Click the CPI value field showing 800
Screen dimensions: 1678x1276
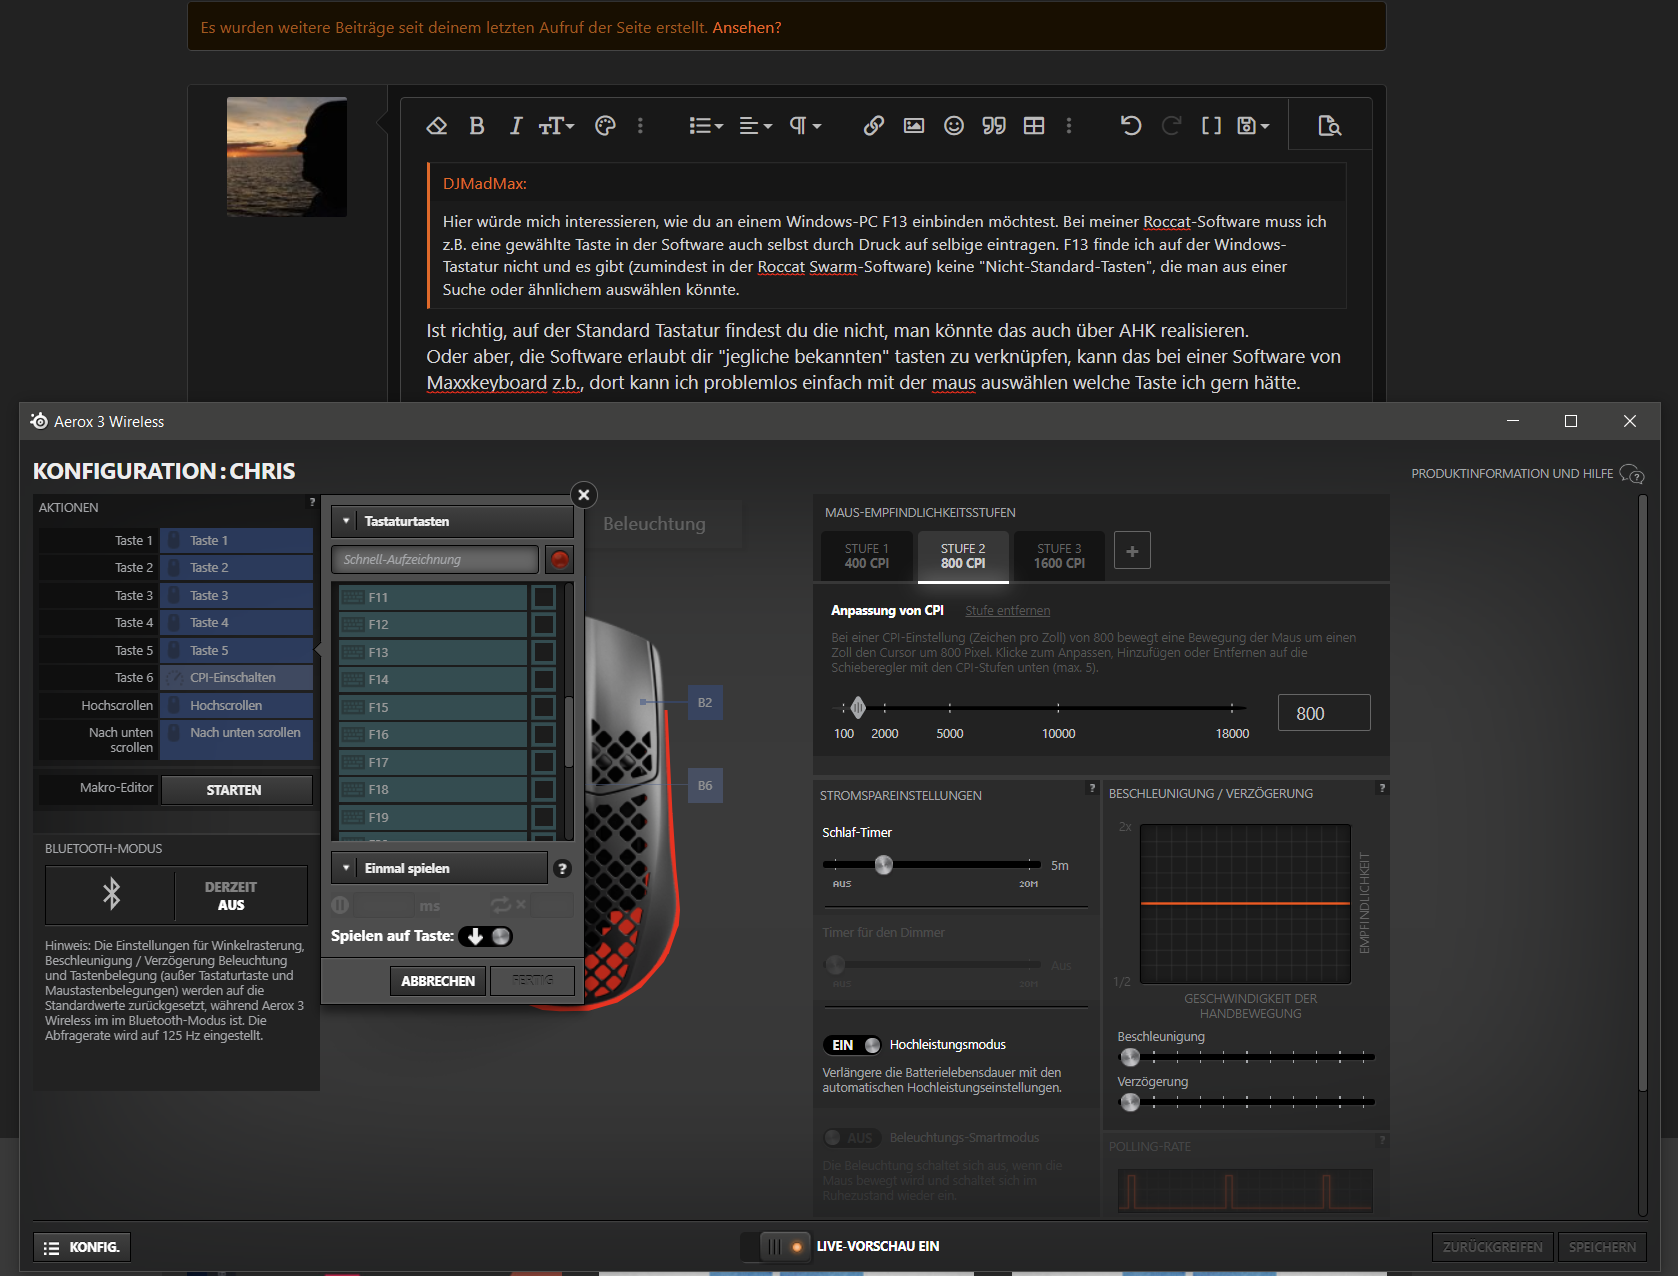coord(1324,713)
